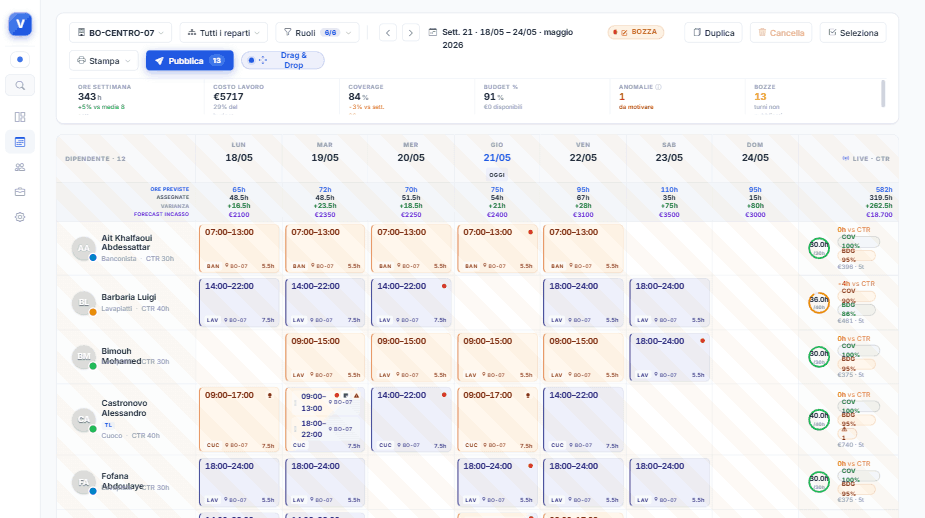Click warning triangle on Castronovo 19/05 shift
The height and width of the screenshot is (518, 925).
356,395
